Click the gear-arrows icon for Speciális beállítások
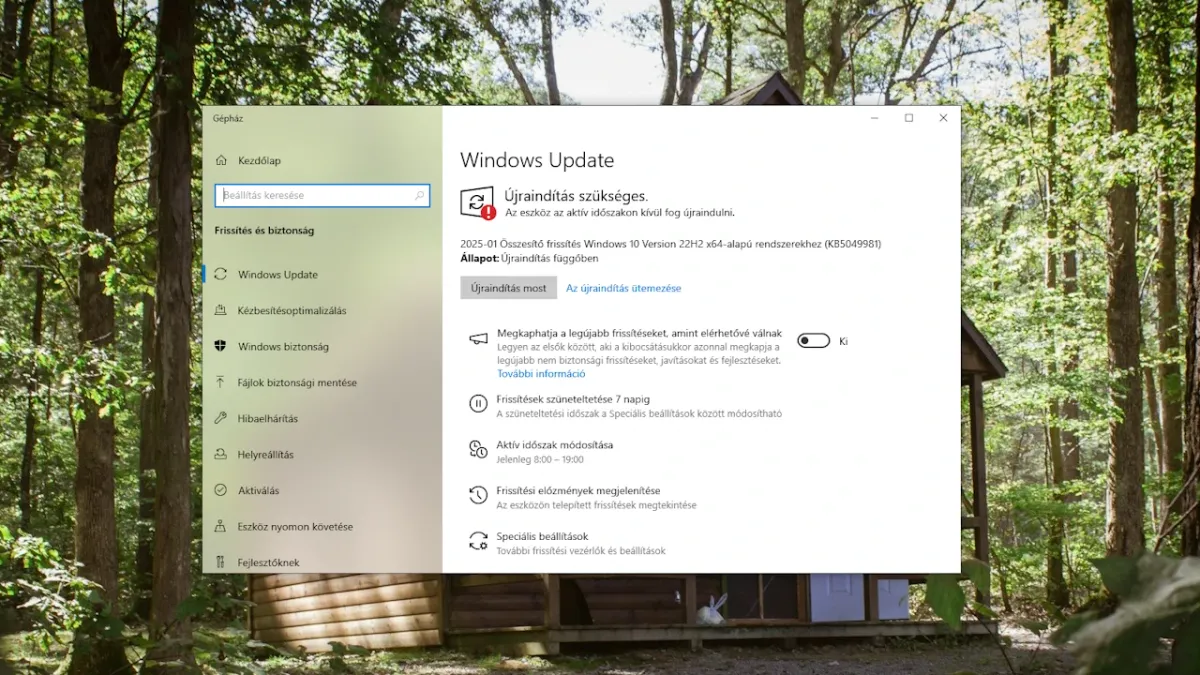 (478, 541)
